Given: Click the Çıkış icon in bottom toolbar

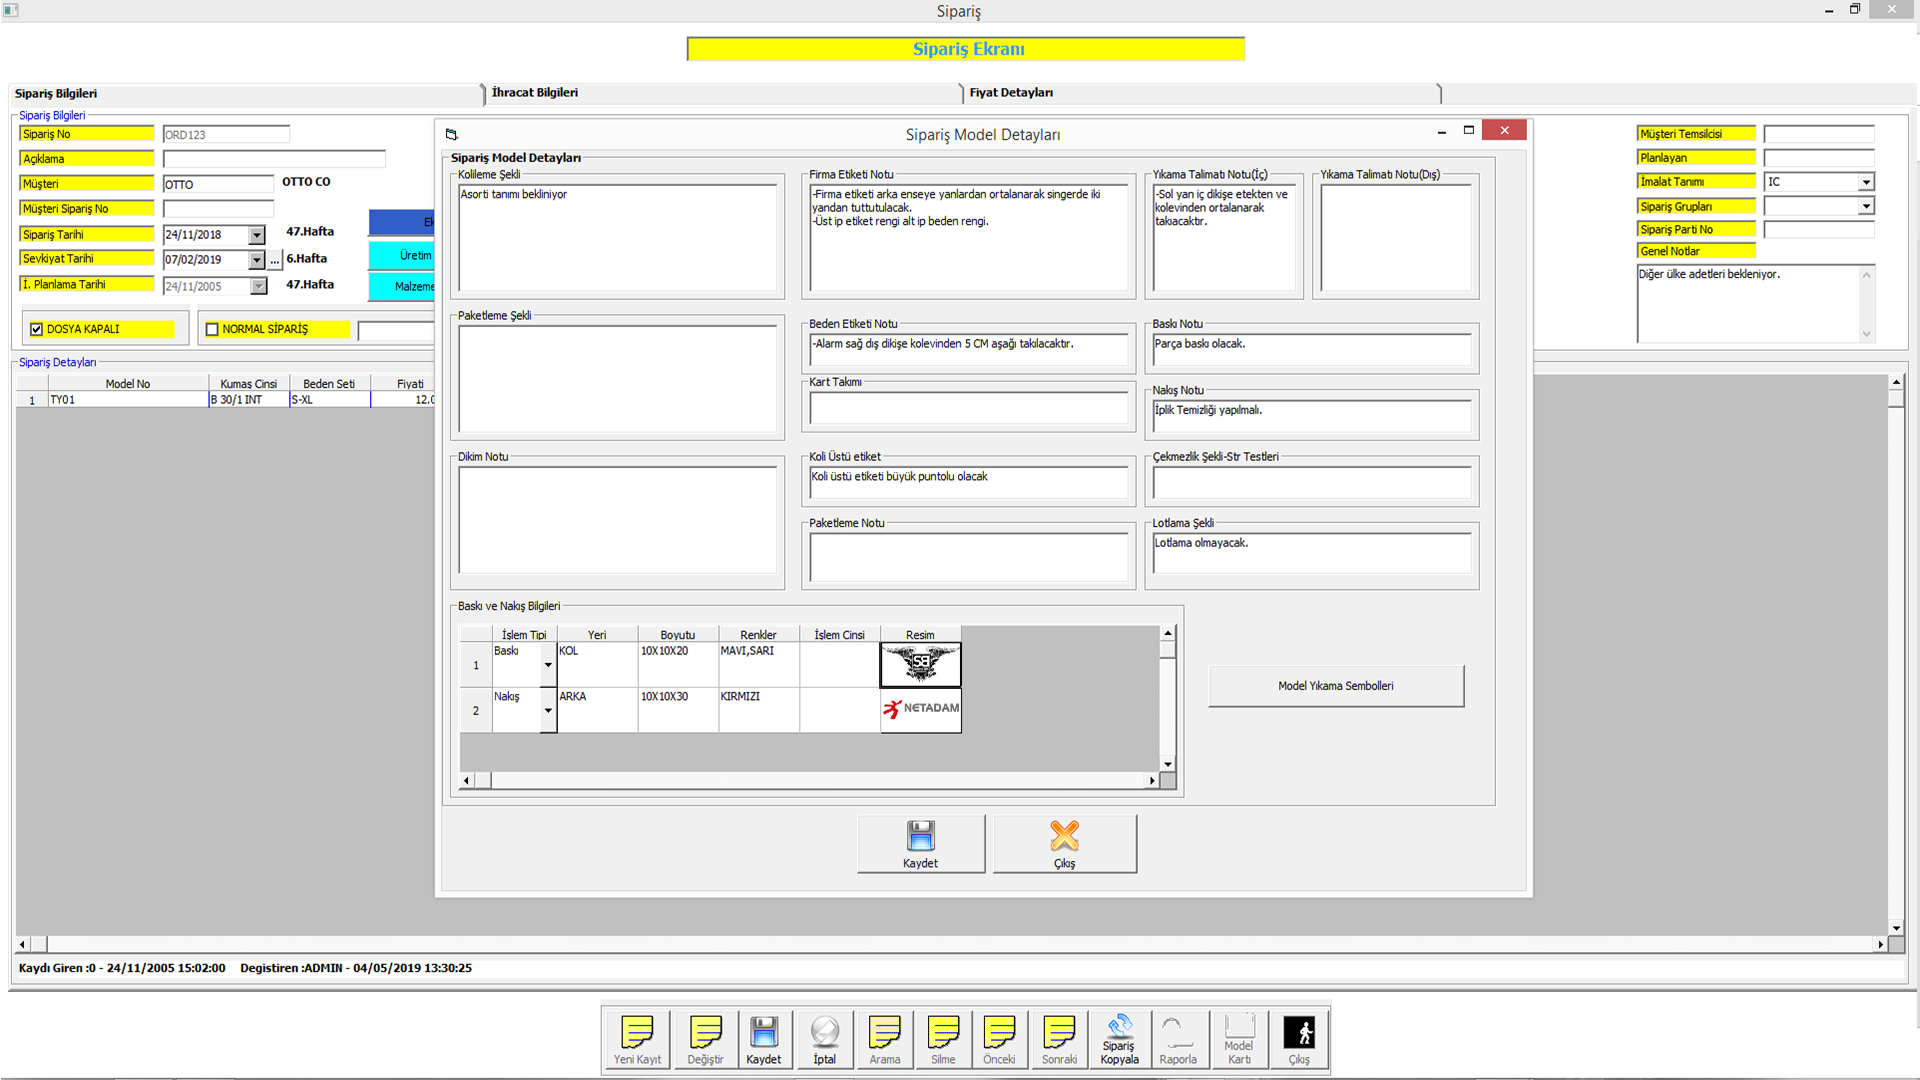Looking at the screenshot, I should (1298, 1038).
